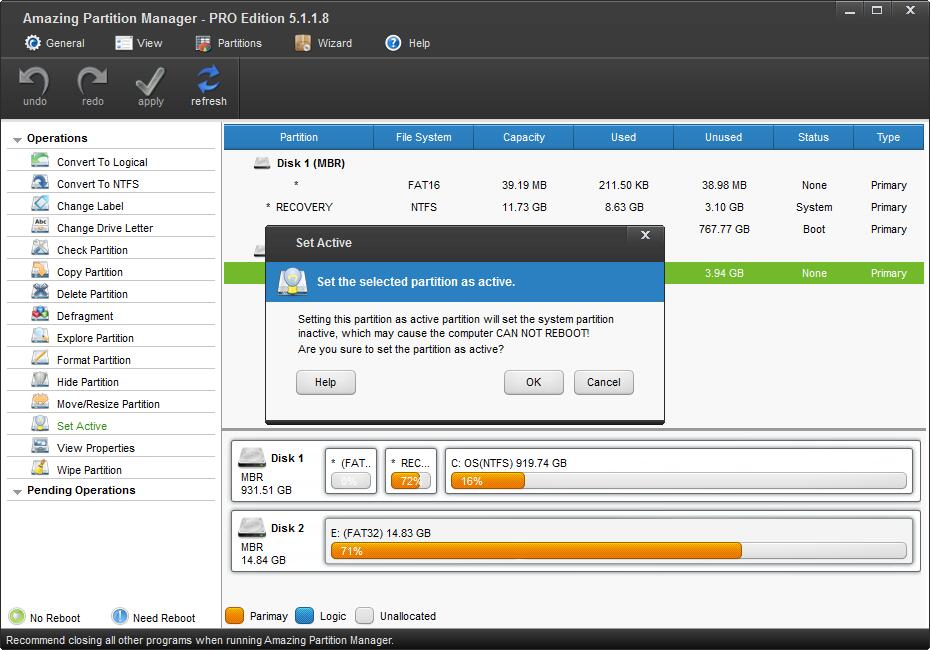
Task: Click the refresh toolbar icon
Action: 208,79
